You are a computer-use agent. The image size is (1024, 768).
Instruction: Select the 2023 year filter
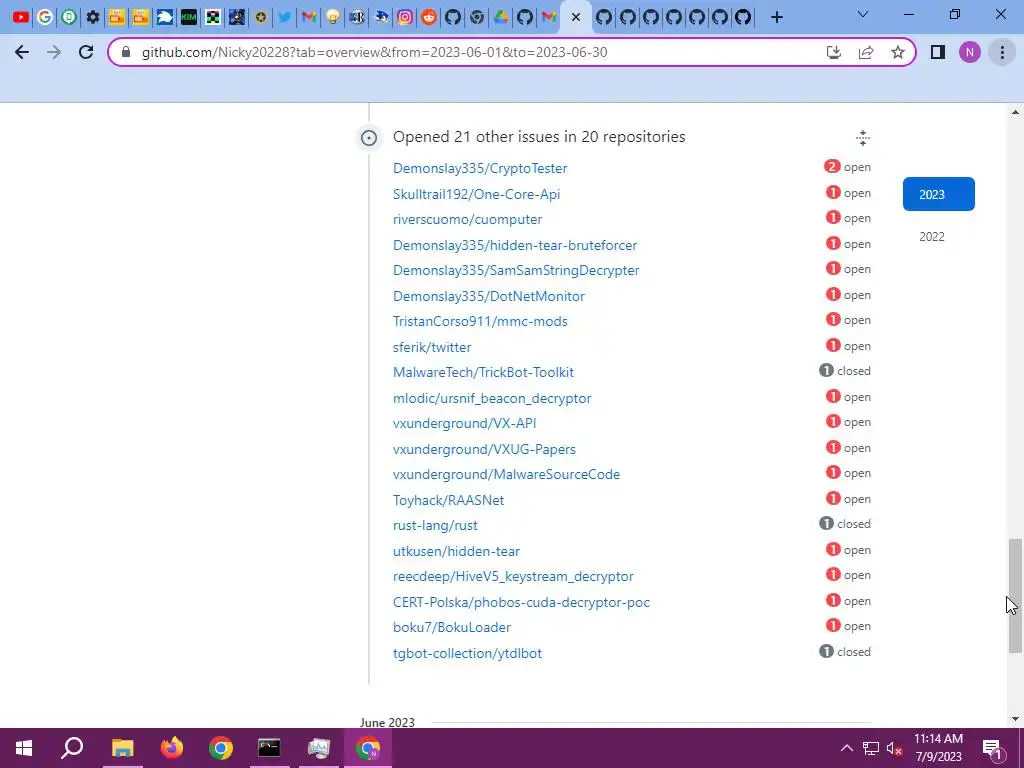[938, 194]
